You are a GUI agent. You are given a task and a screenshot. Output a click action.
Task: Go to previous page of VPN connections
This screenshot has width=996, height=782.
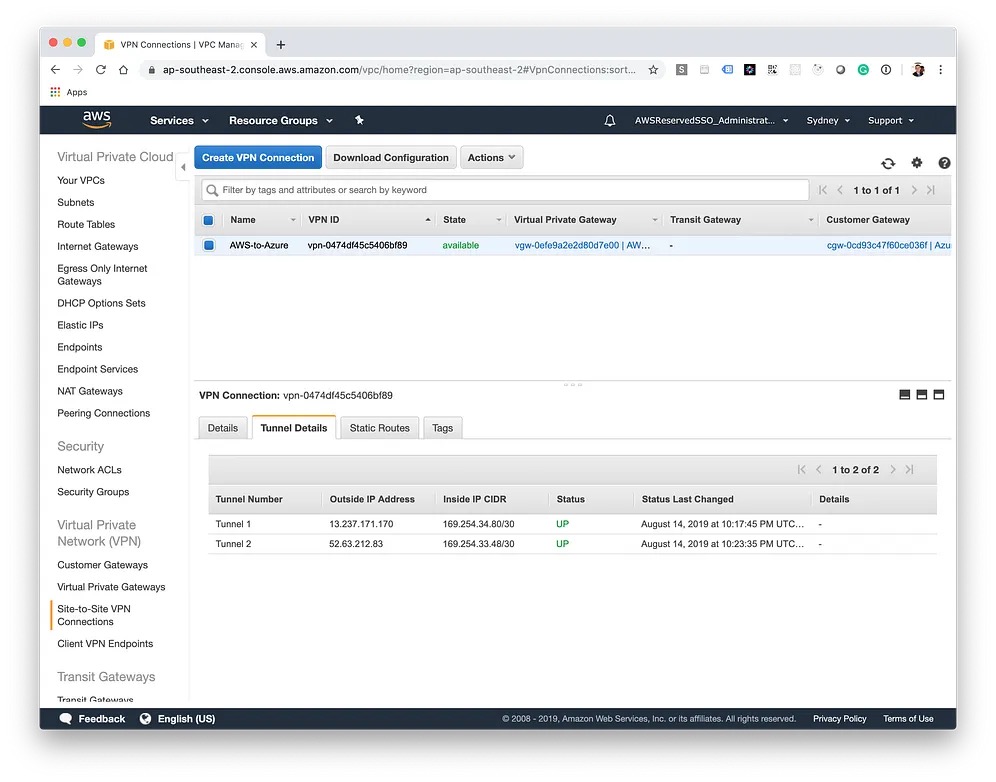point(840,190)
